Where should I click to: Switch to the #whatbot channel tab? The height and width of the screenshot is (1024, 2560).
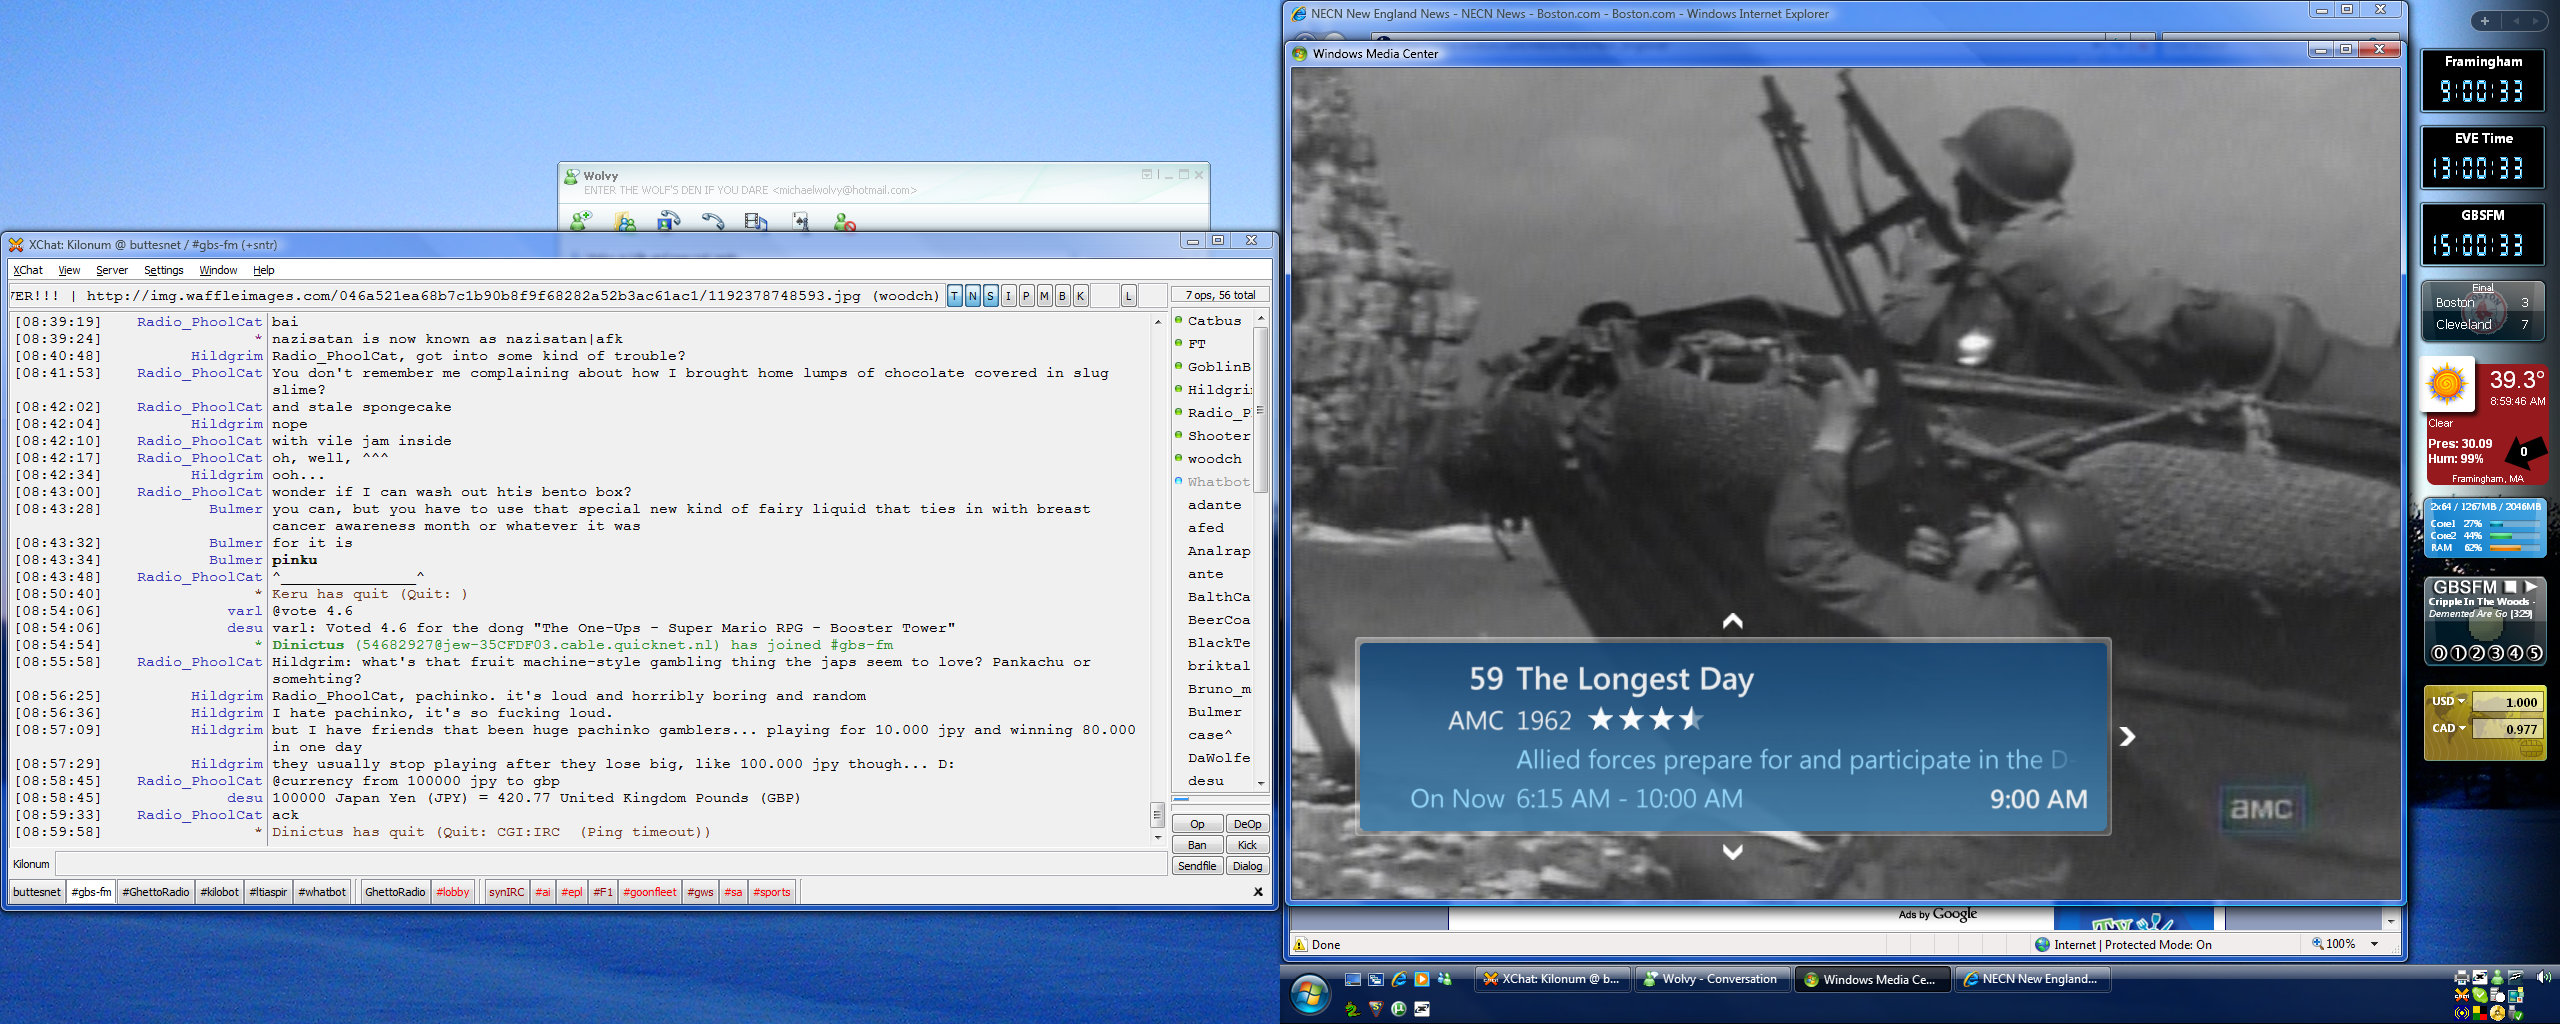click(x=322, y=892)
